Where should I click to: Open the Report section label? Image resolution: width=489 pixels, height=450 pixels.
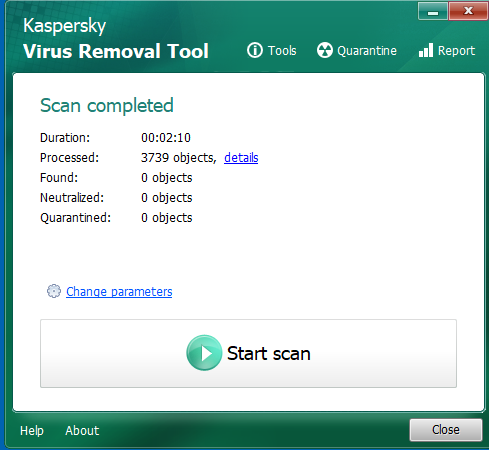(456, 51)
